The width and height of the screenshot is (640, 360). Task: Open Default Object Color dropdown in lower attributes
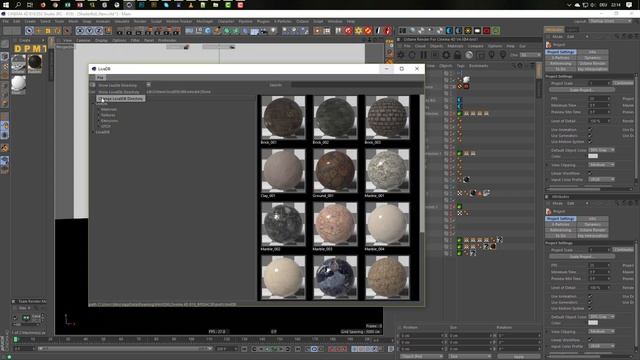[601, 317]
